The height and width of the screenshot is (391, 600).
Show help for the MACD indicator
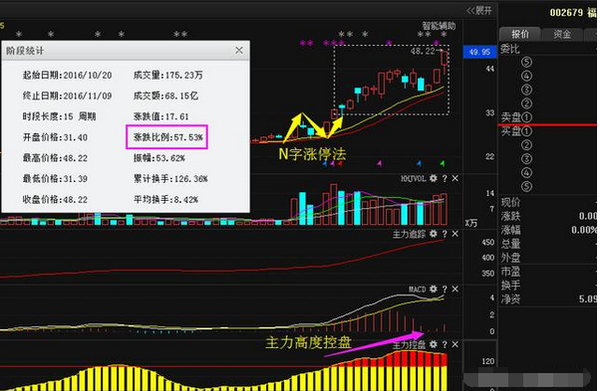pyautogui.click(x=445, y=289)
